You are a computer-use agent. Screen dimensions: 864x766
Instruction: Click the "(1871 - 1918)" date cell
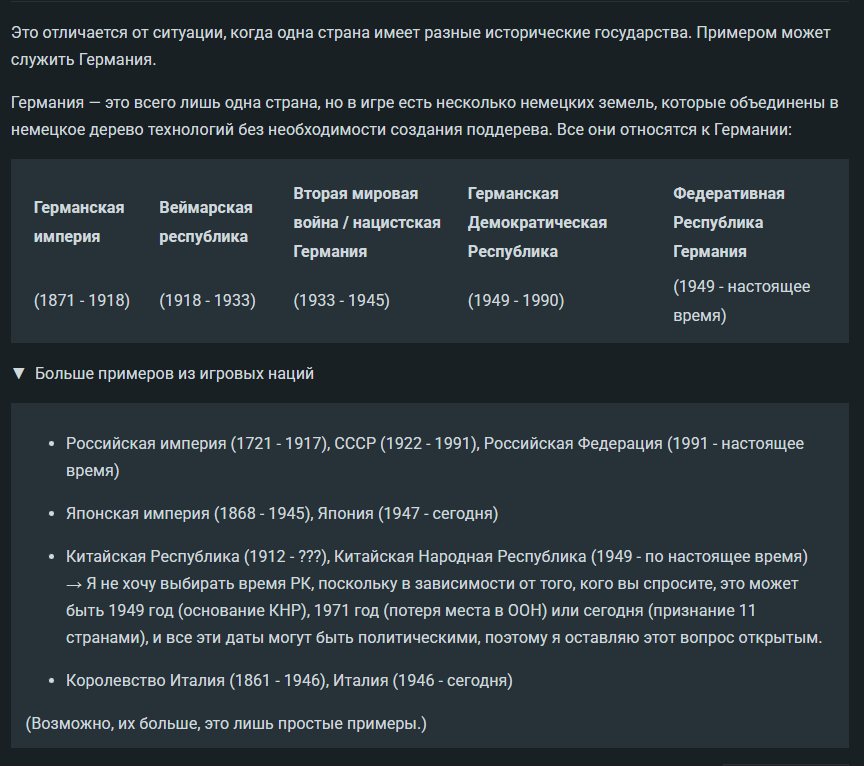coord(82,300)
